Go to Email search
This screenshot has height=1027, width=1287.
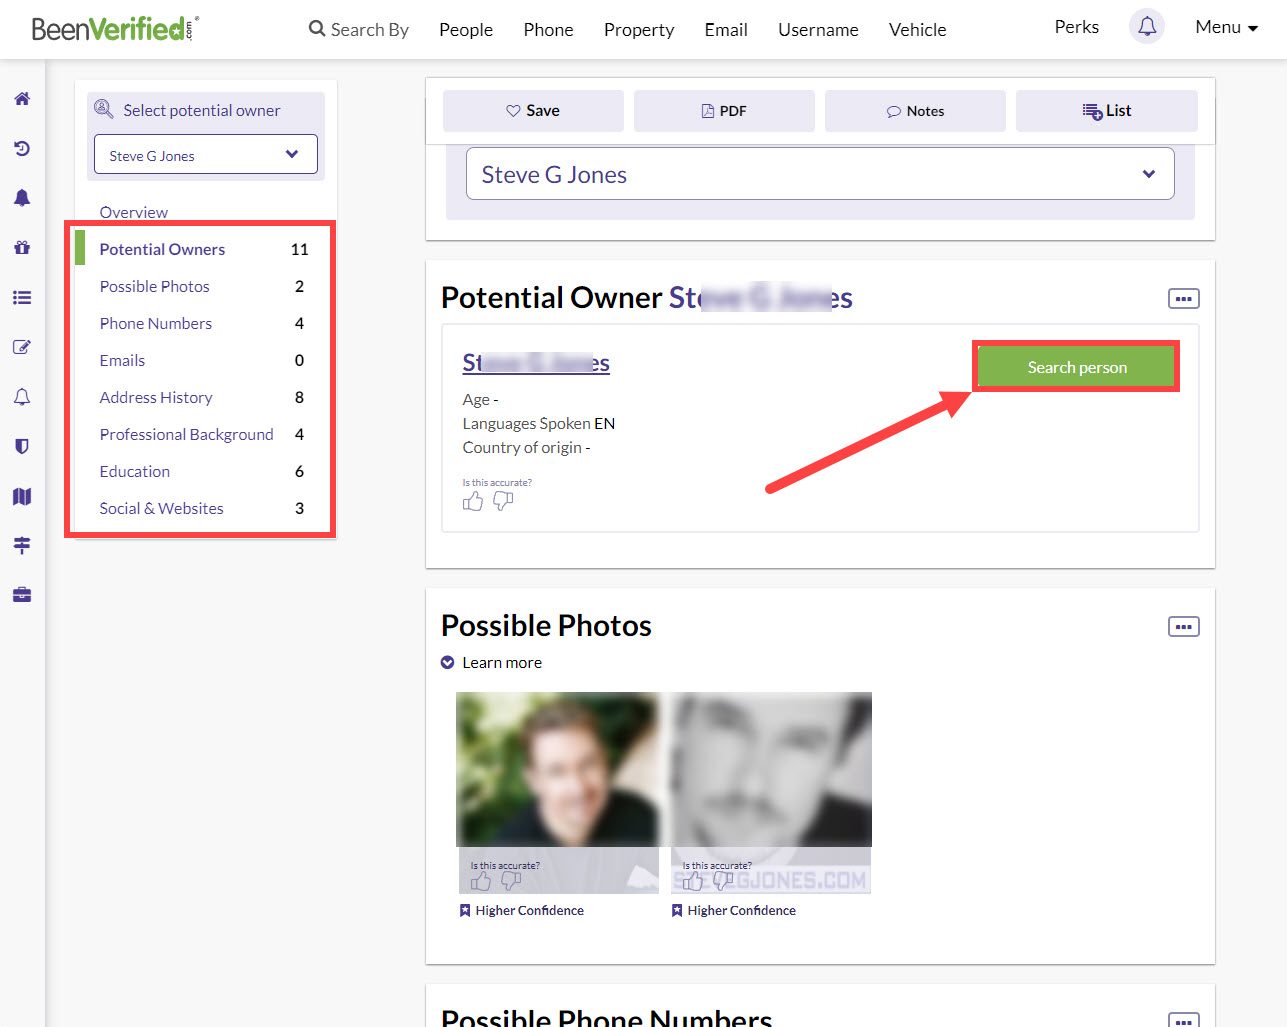pos(726,29)
